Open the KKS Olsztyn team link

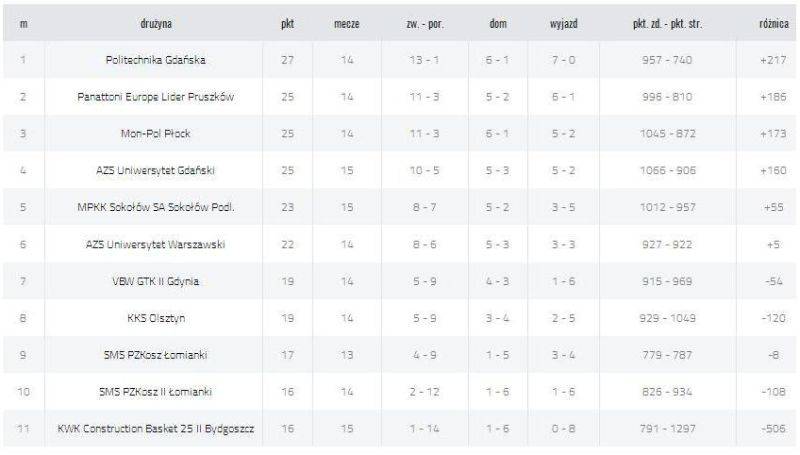point(156,318)
